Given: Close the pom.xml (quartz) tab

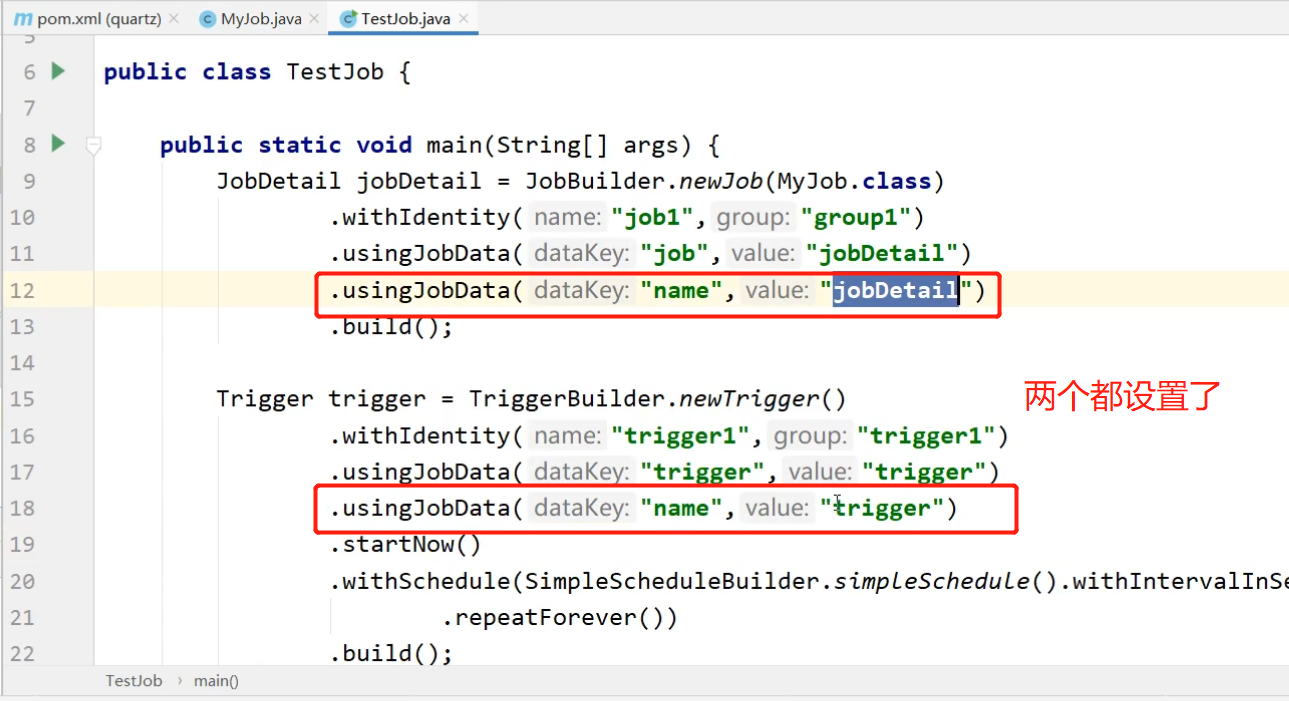Looking at the screenshot, I should (x=175, y=19).
